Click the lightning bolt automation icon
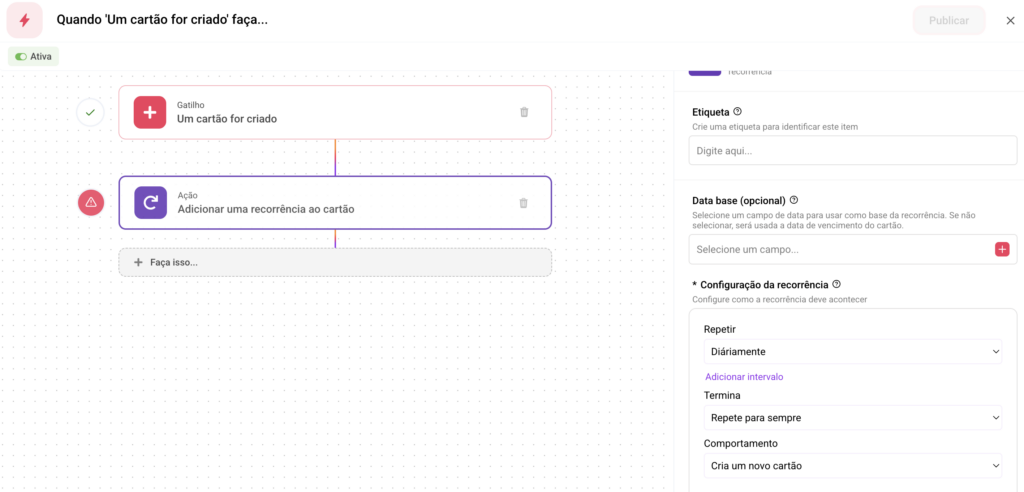 coord(24,20)
